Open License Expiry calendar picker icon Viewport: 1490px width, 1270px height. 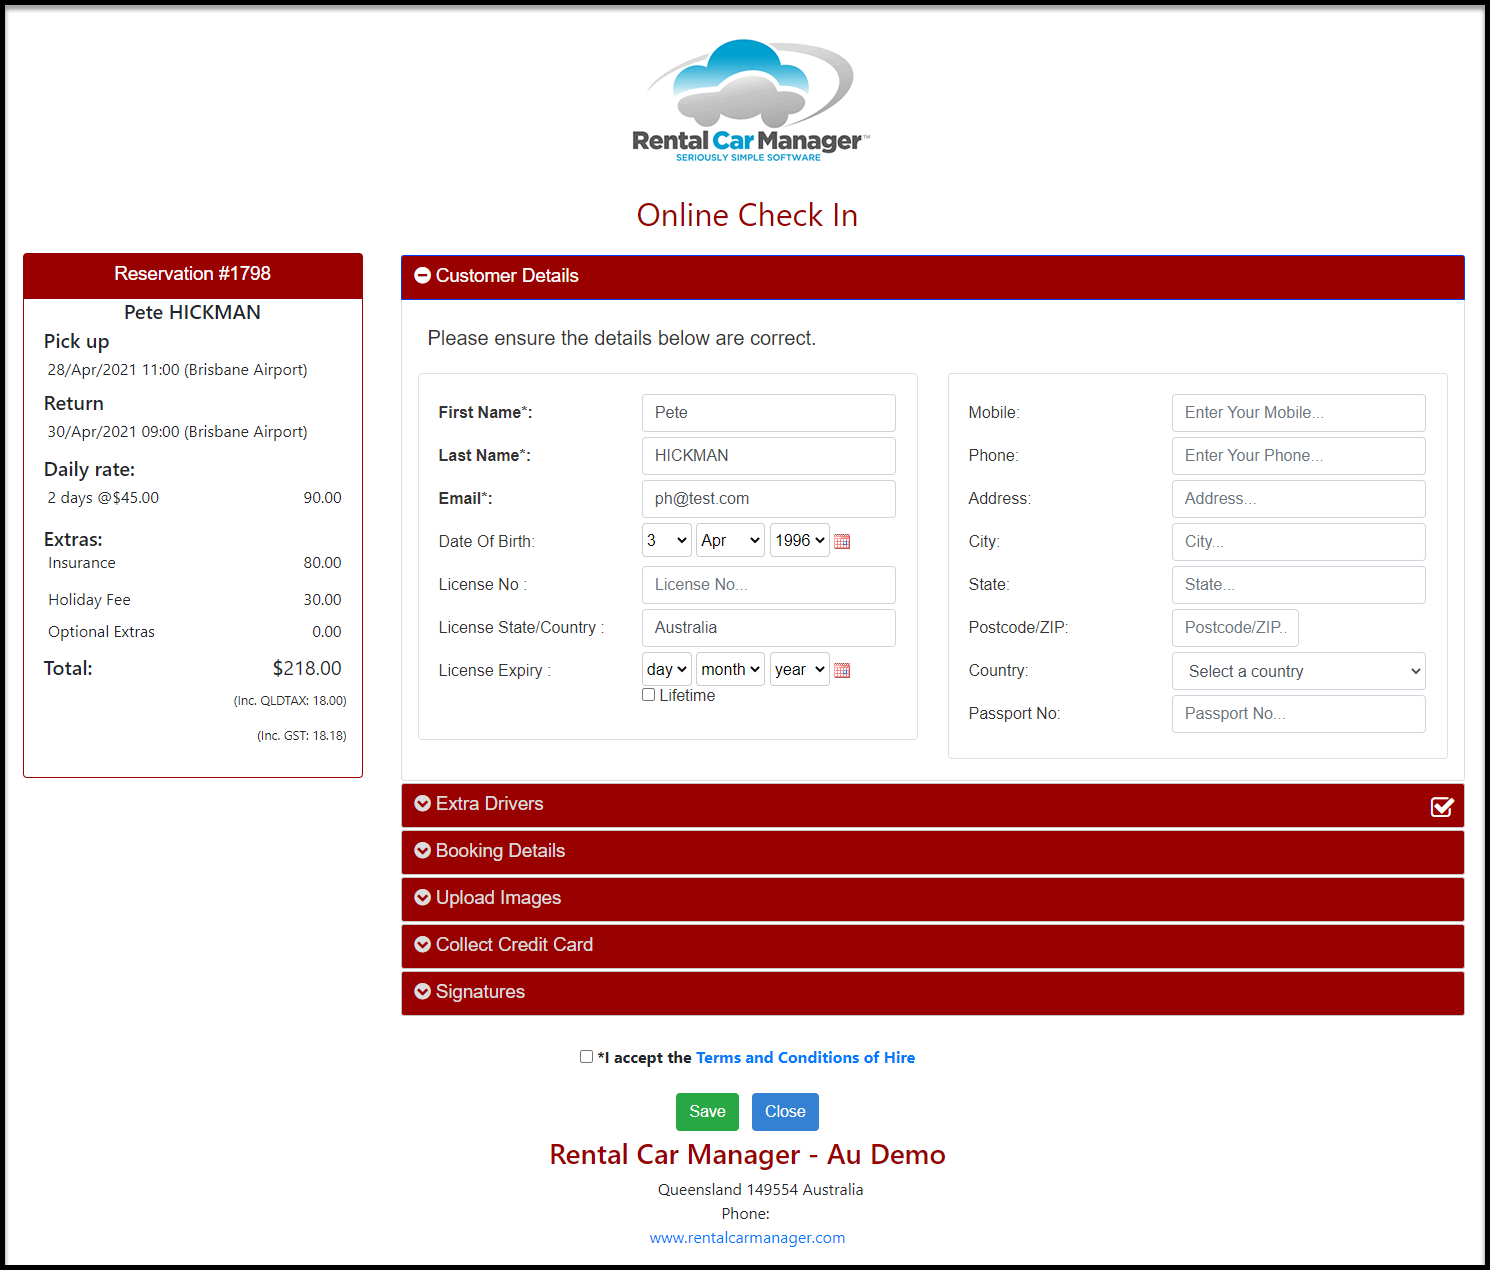tap(842, 670)
